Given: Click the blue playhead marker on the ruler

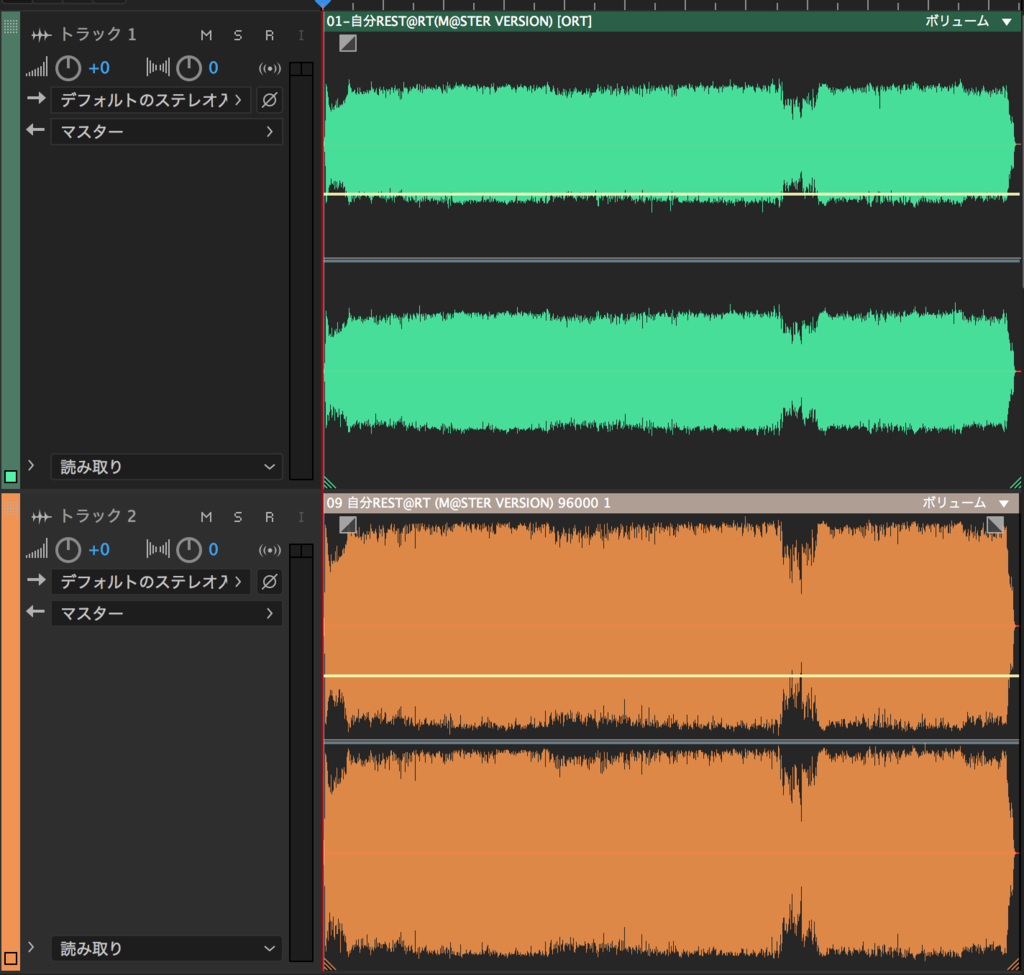Looking at the screenshot, I should click(323, 4).
